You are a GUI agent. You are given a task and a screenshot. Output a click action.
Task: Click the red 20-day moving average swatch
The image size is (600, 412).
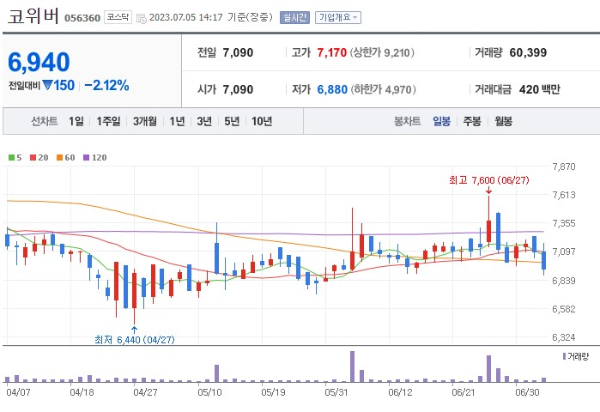click(x=33, y=157)
